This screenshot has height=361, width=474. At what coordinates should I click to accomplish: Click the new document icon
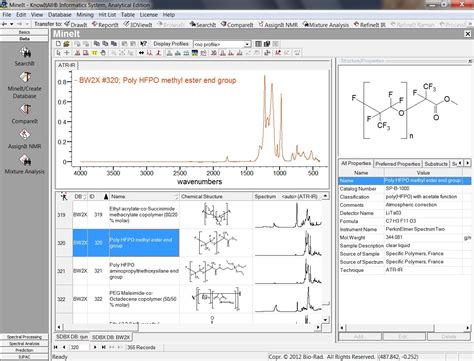[x=58, y=44]
